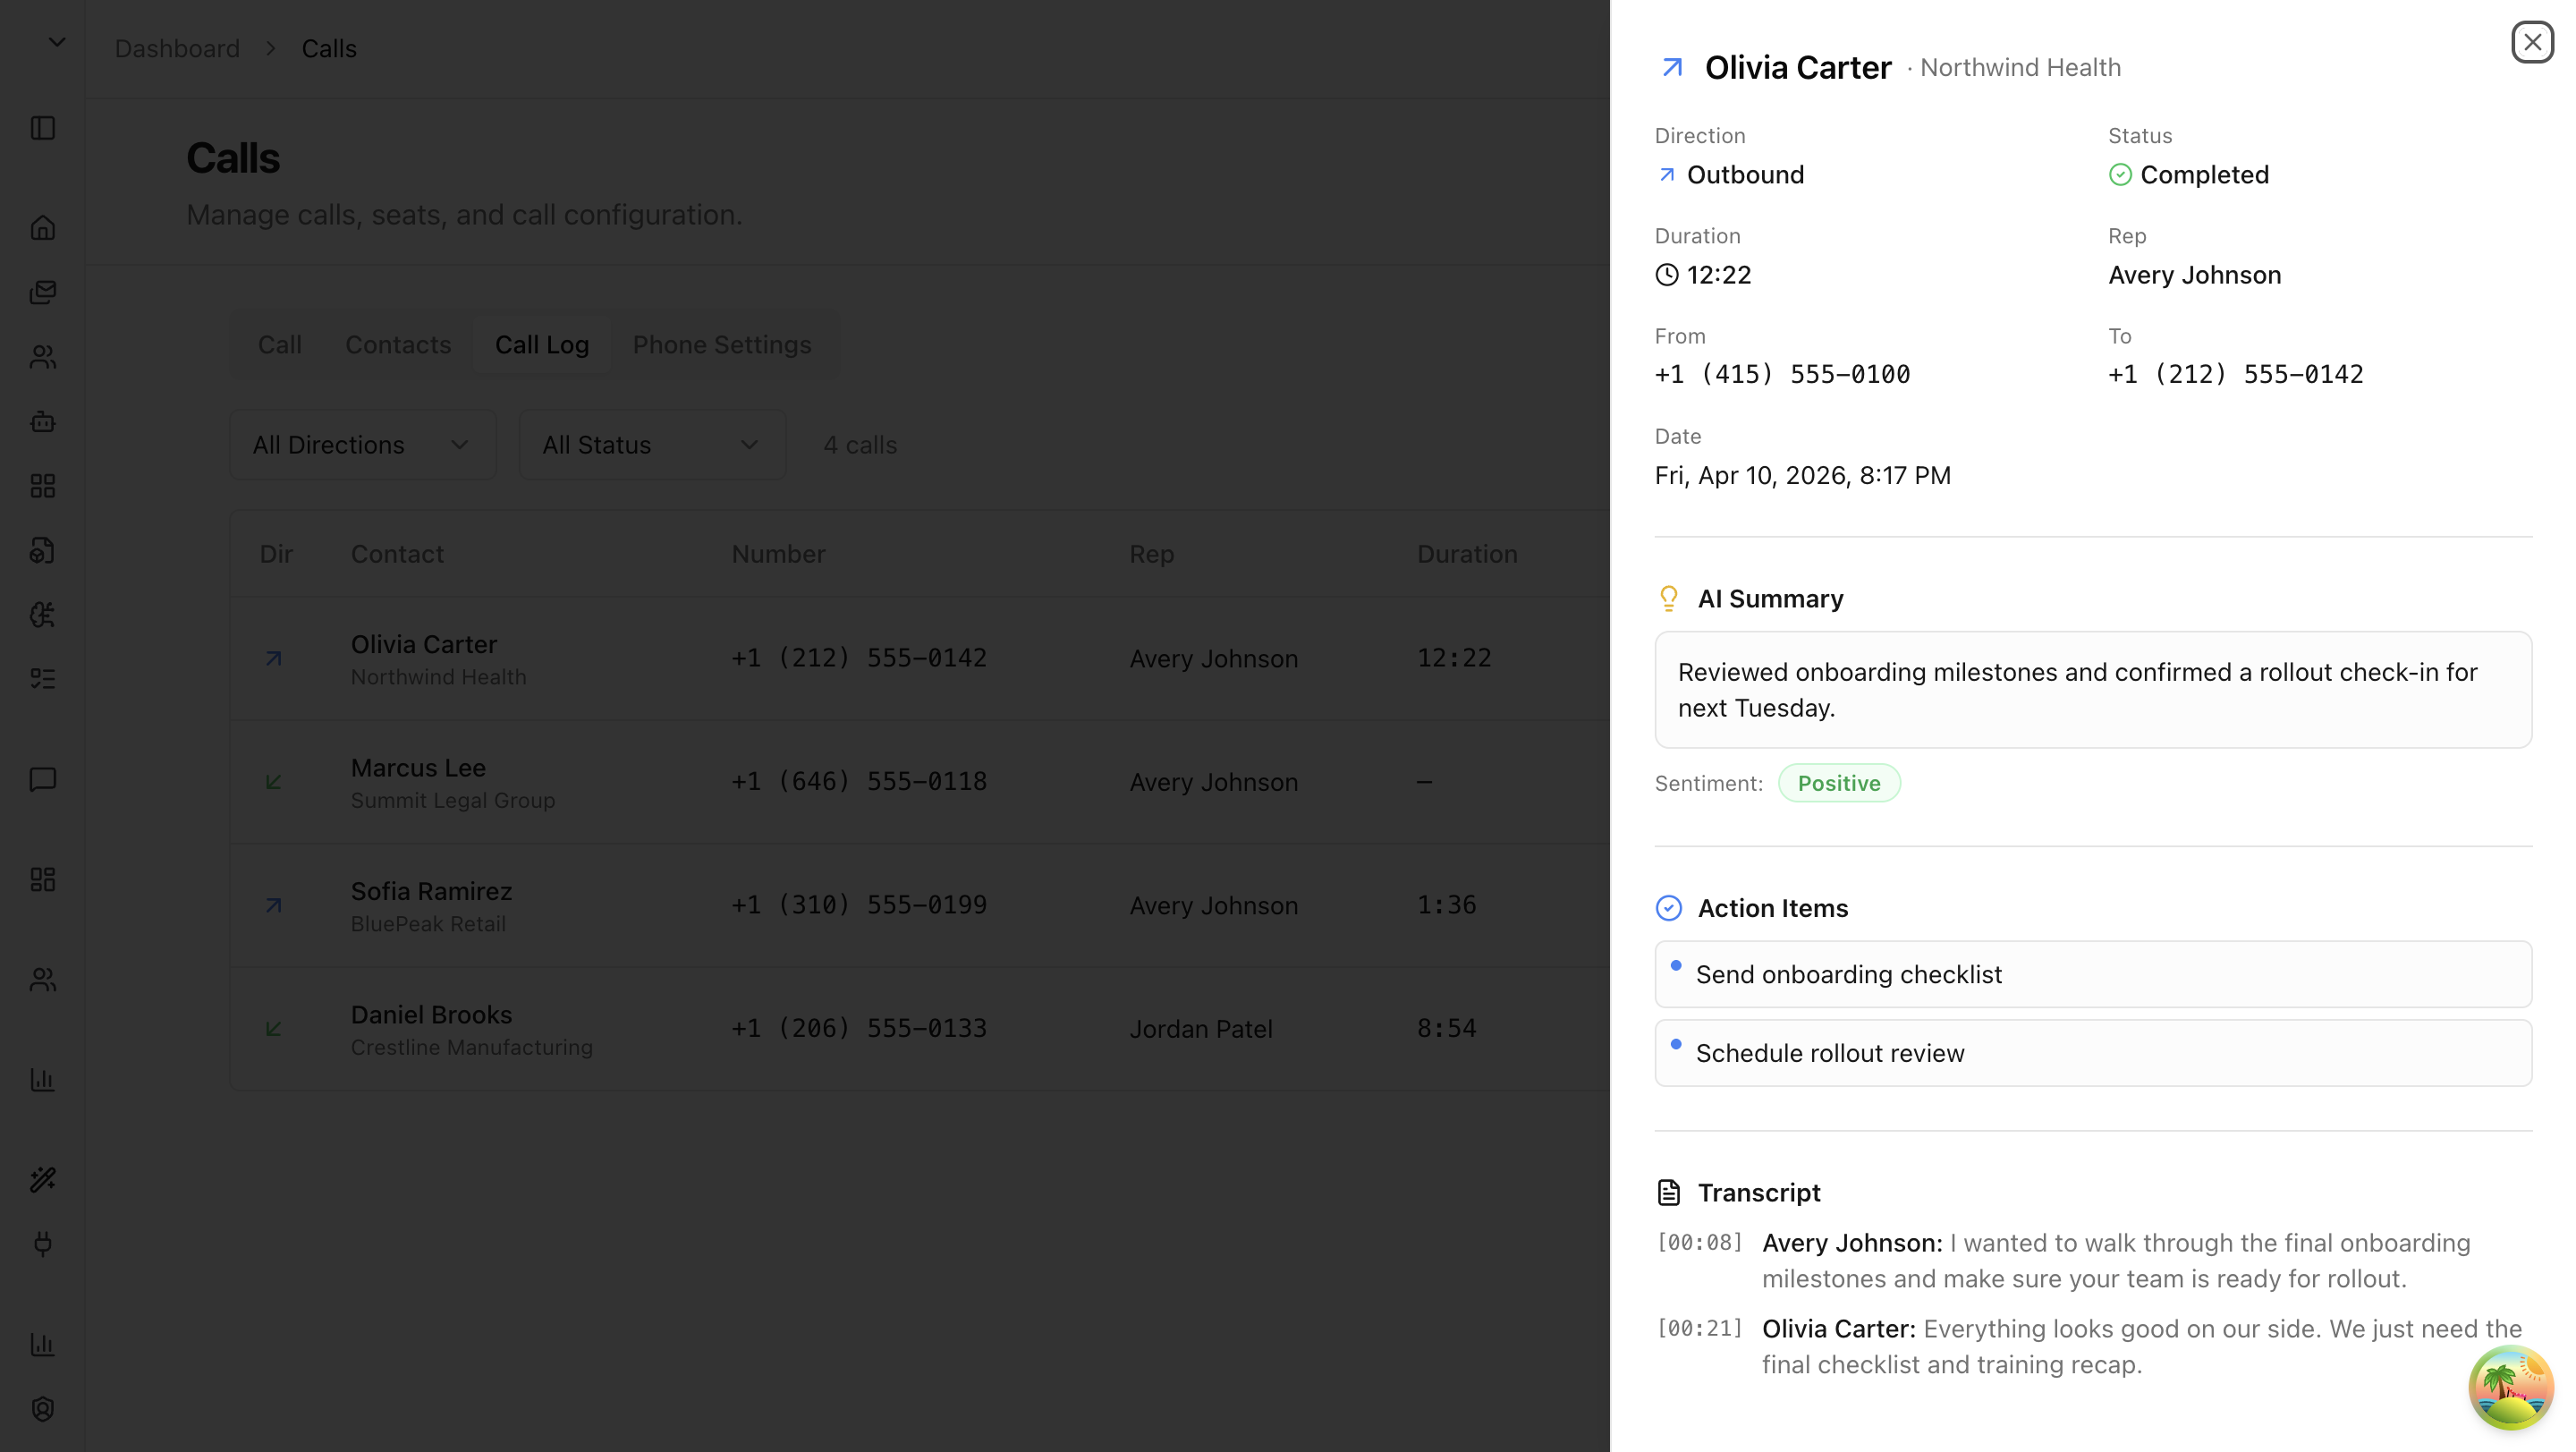Open the robot bot icon in sidebar
Screen dimensions: 2576x1452
click(x=43, y=421)
